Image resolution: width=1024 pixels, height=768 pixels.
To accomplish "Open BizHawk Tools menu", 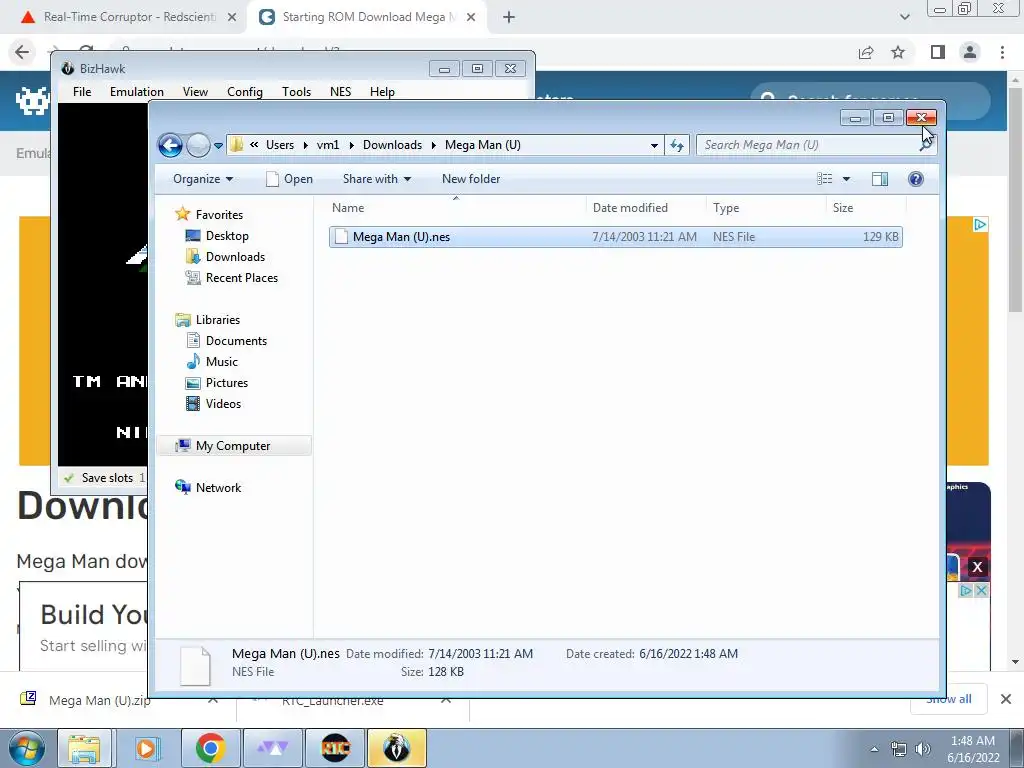I will tap(296, 92).
